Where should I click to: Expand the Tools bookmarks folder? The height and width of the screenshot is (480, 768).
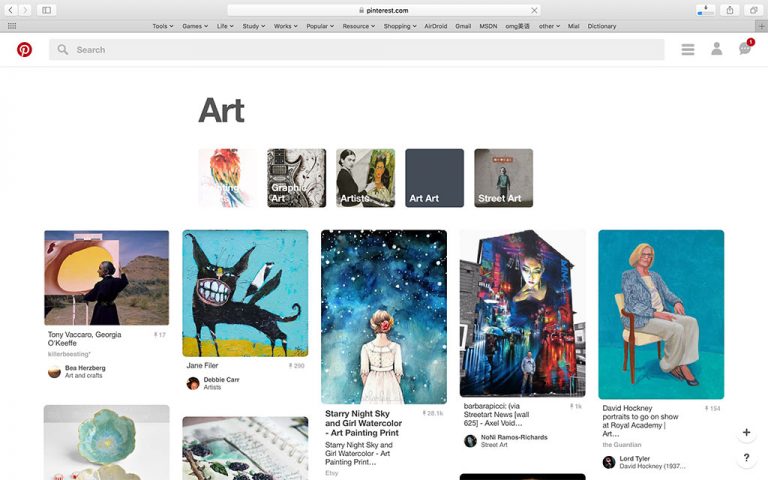(x=163, y=26)
